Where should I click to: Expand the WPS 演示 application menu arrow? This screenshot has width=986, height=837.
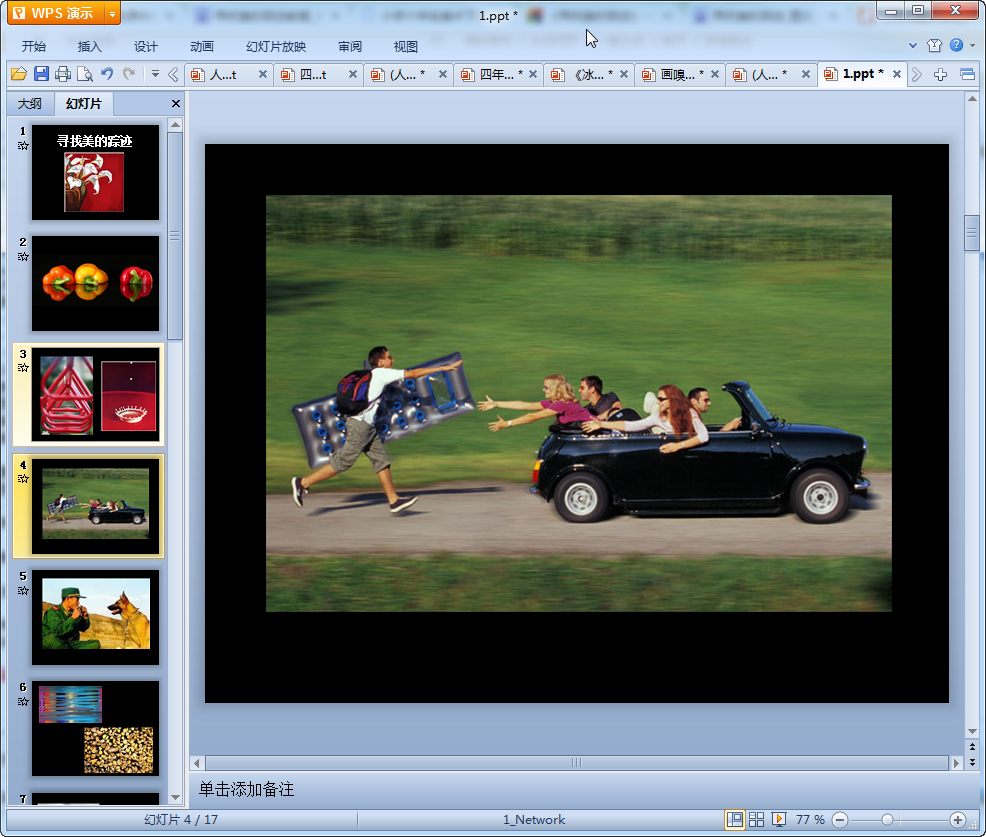point(112,14)
